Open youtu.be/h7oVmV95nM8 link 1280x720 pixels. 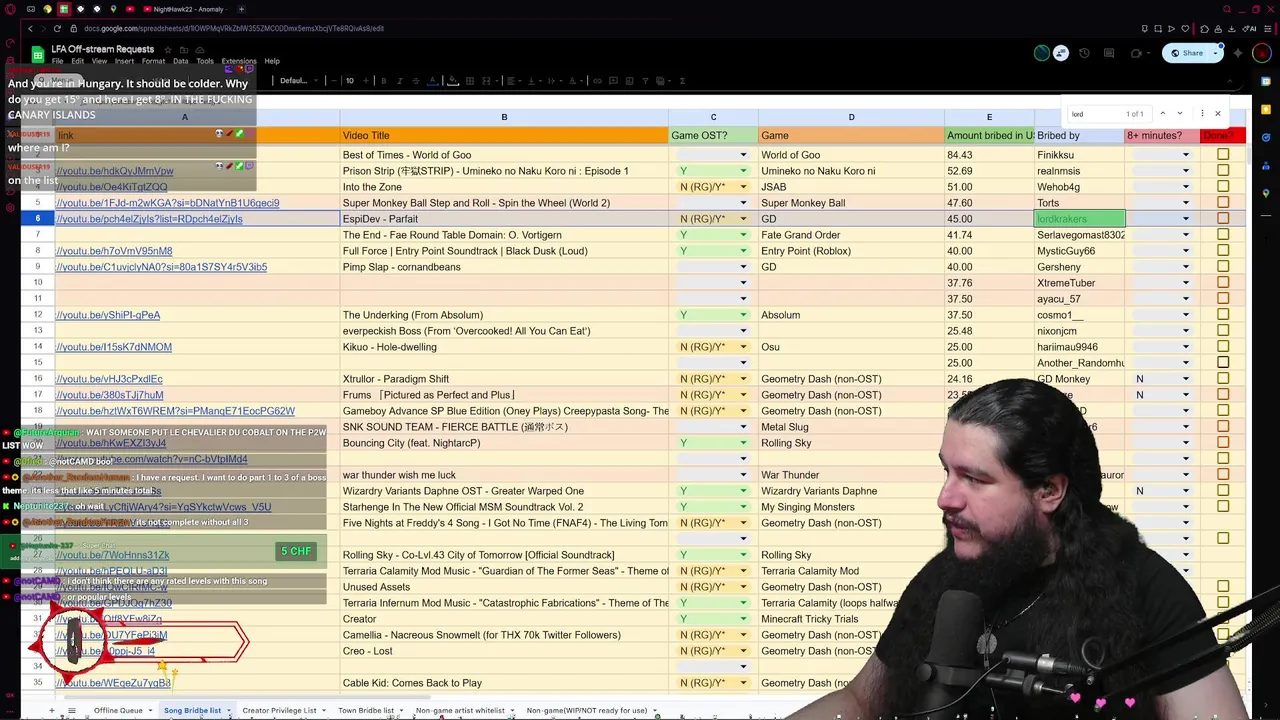[x=114, y=251]
